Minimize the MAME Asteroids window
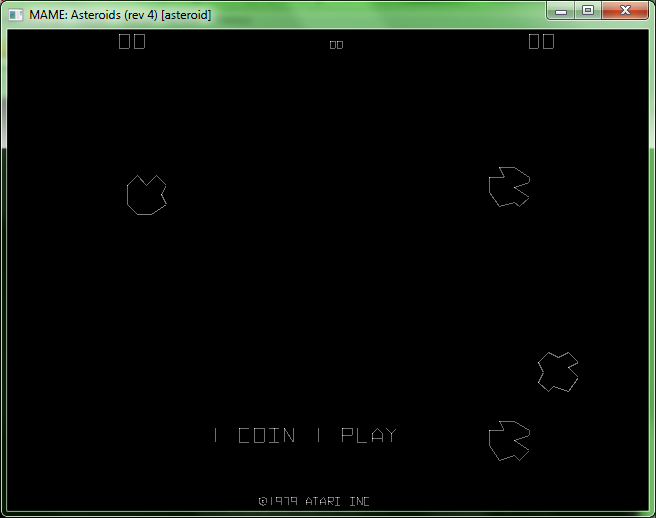The image size is (656, 518). click(x=562, y=11)
